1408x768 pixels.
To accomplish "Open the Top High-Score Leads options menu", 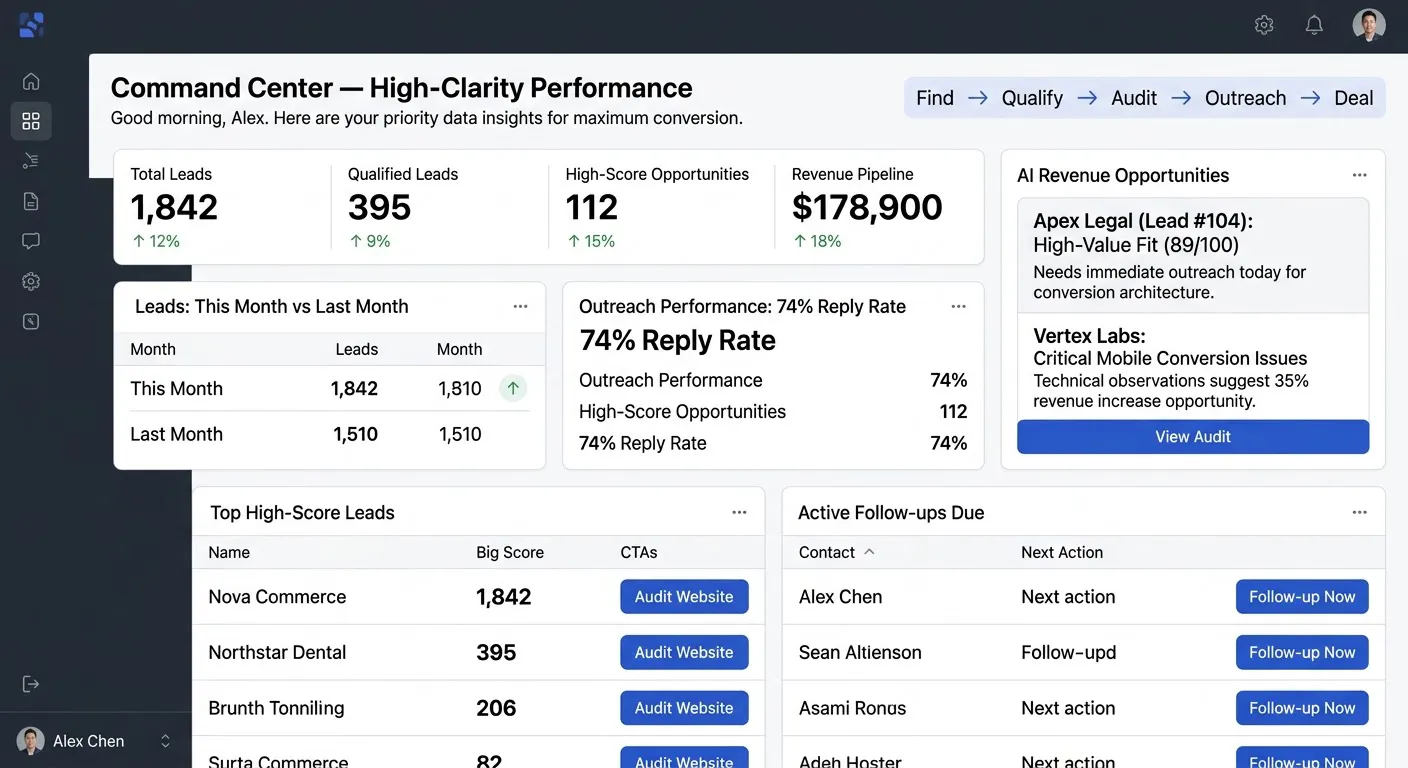I will coord(739,512).
